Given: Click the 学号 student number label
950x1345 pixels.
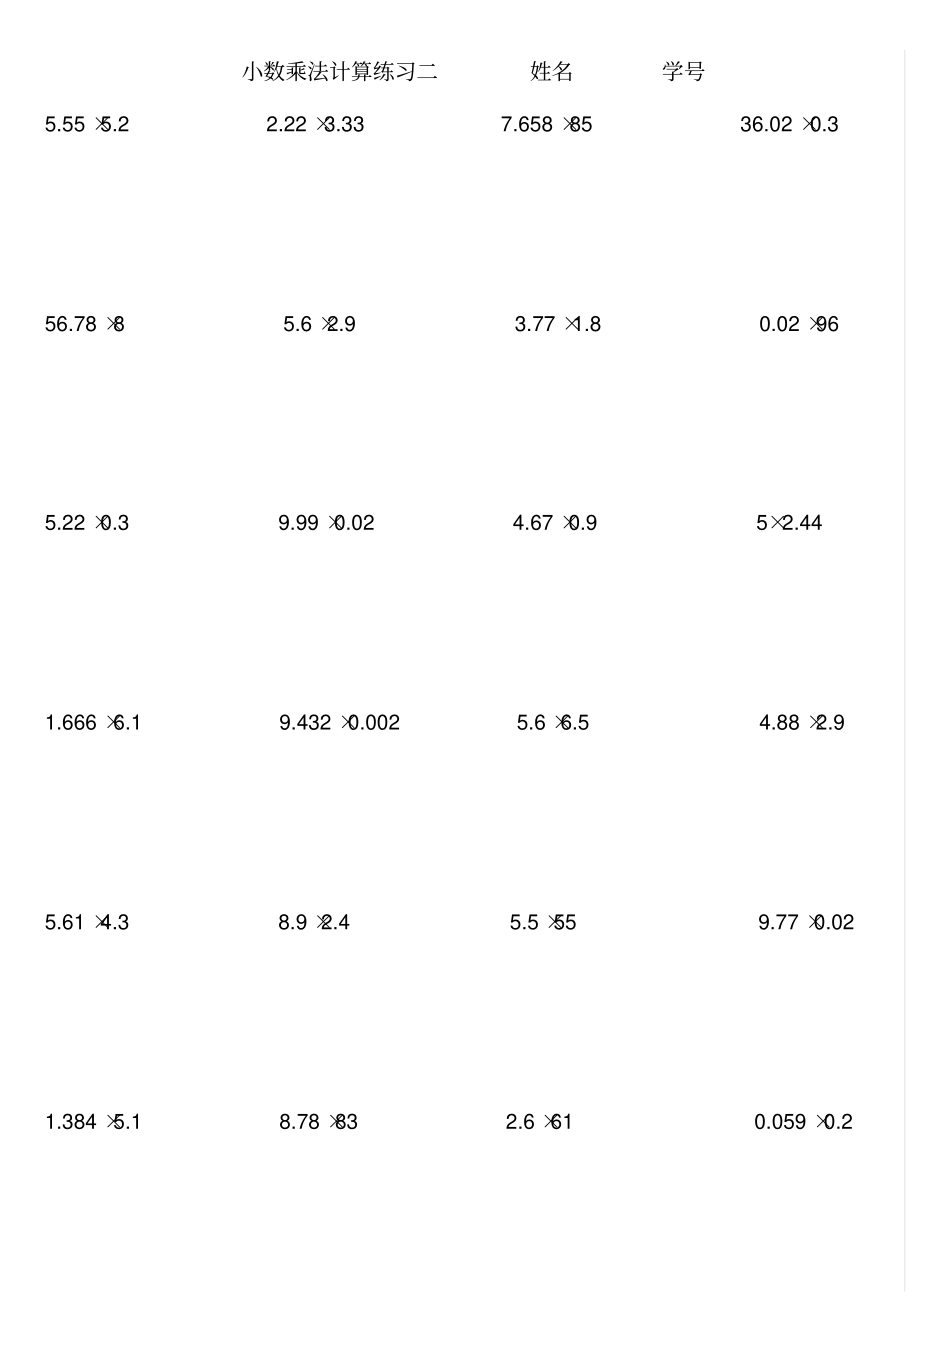Looking at the screenshot, I should [x=683, y=72].
